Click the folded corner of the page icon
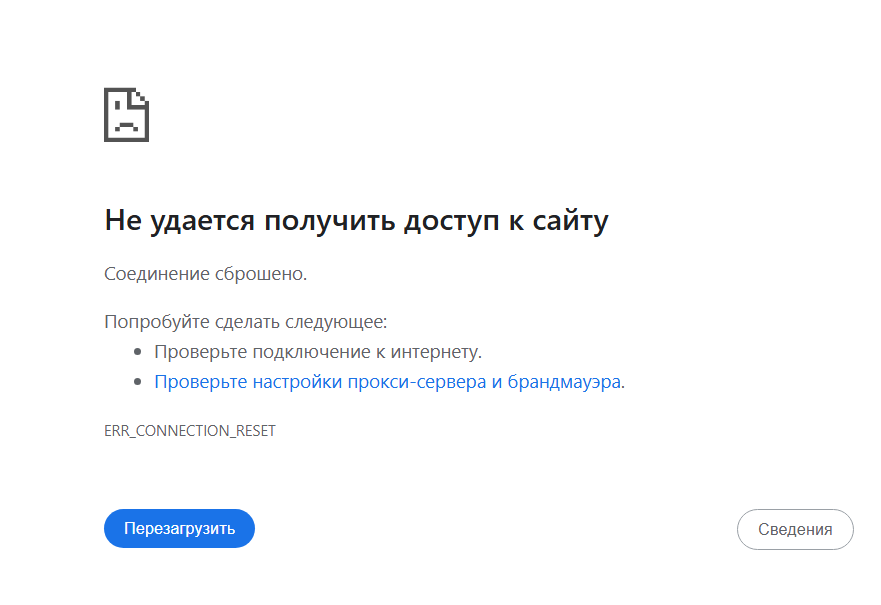This screenshot has height=605, width=881. click(x=139, y=97)
